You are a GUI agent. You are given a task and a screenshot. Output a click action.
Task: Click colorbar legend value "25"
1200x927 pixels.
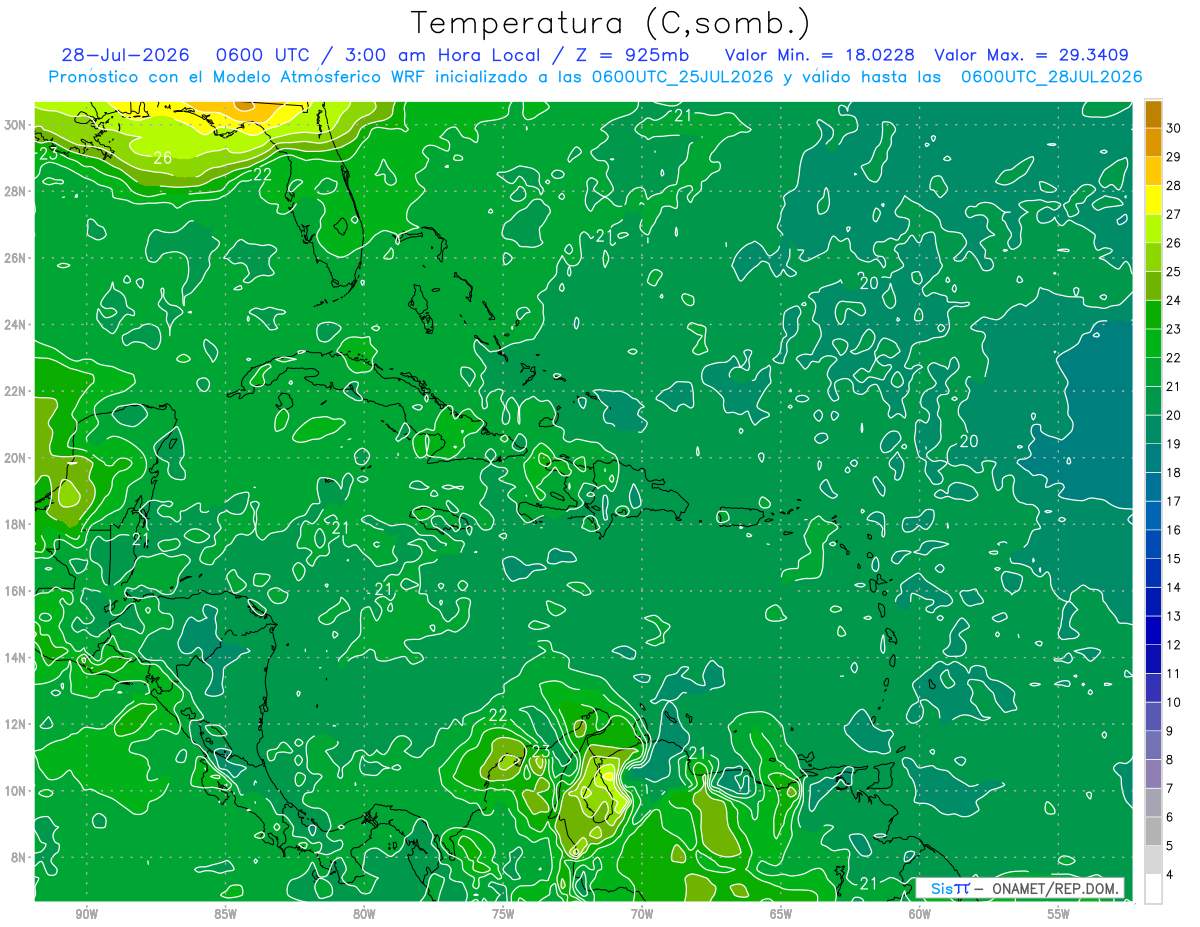coord(1174,272)
